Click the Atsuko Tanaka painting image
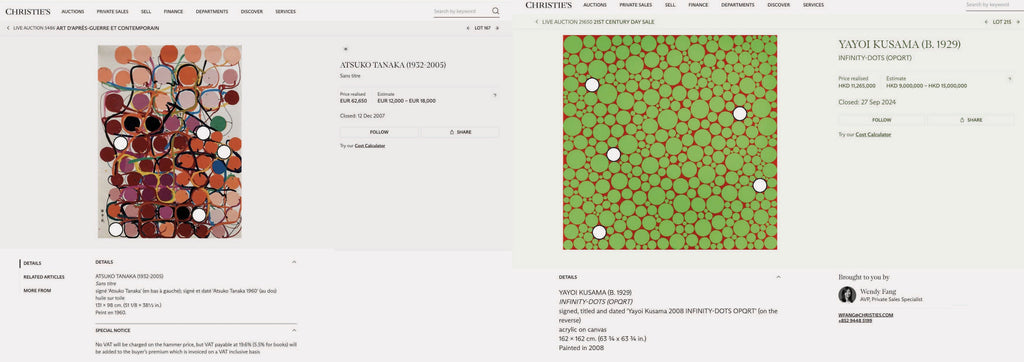 pyautogui.click(x=170, y=141)
